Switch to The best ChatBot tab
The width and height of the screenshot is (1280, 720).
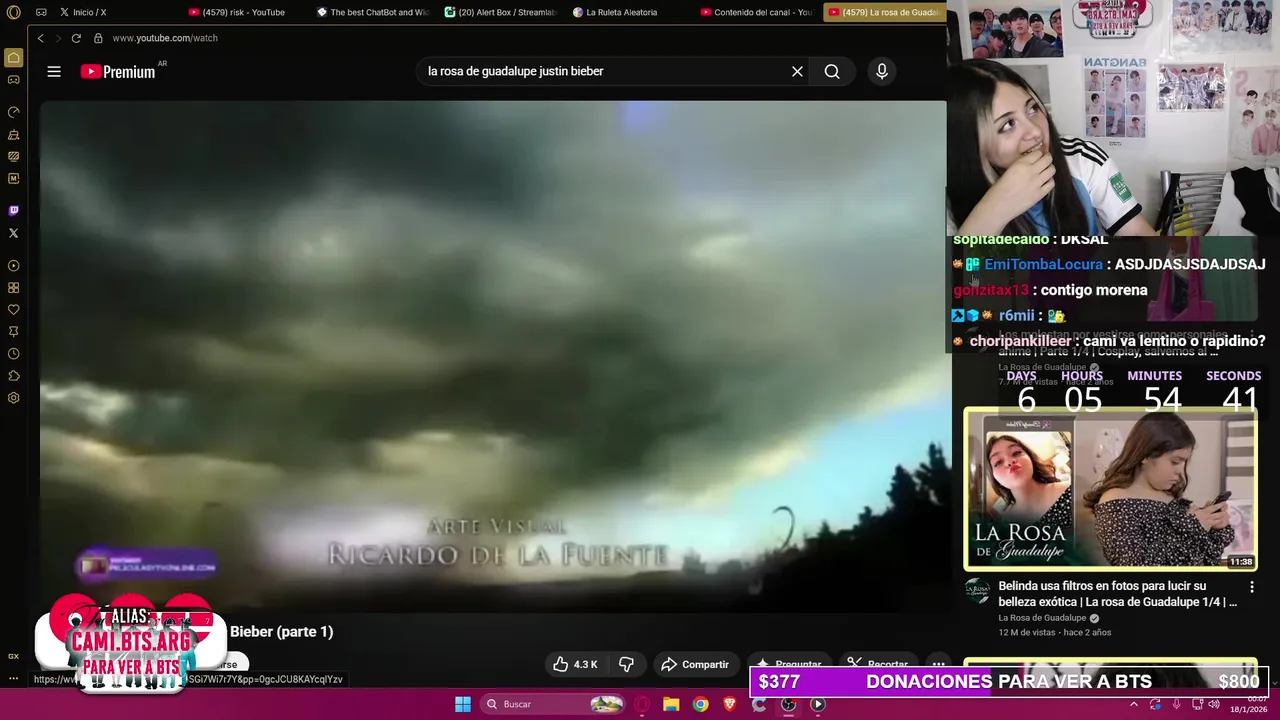[372, 12]
